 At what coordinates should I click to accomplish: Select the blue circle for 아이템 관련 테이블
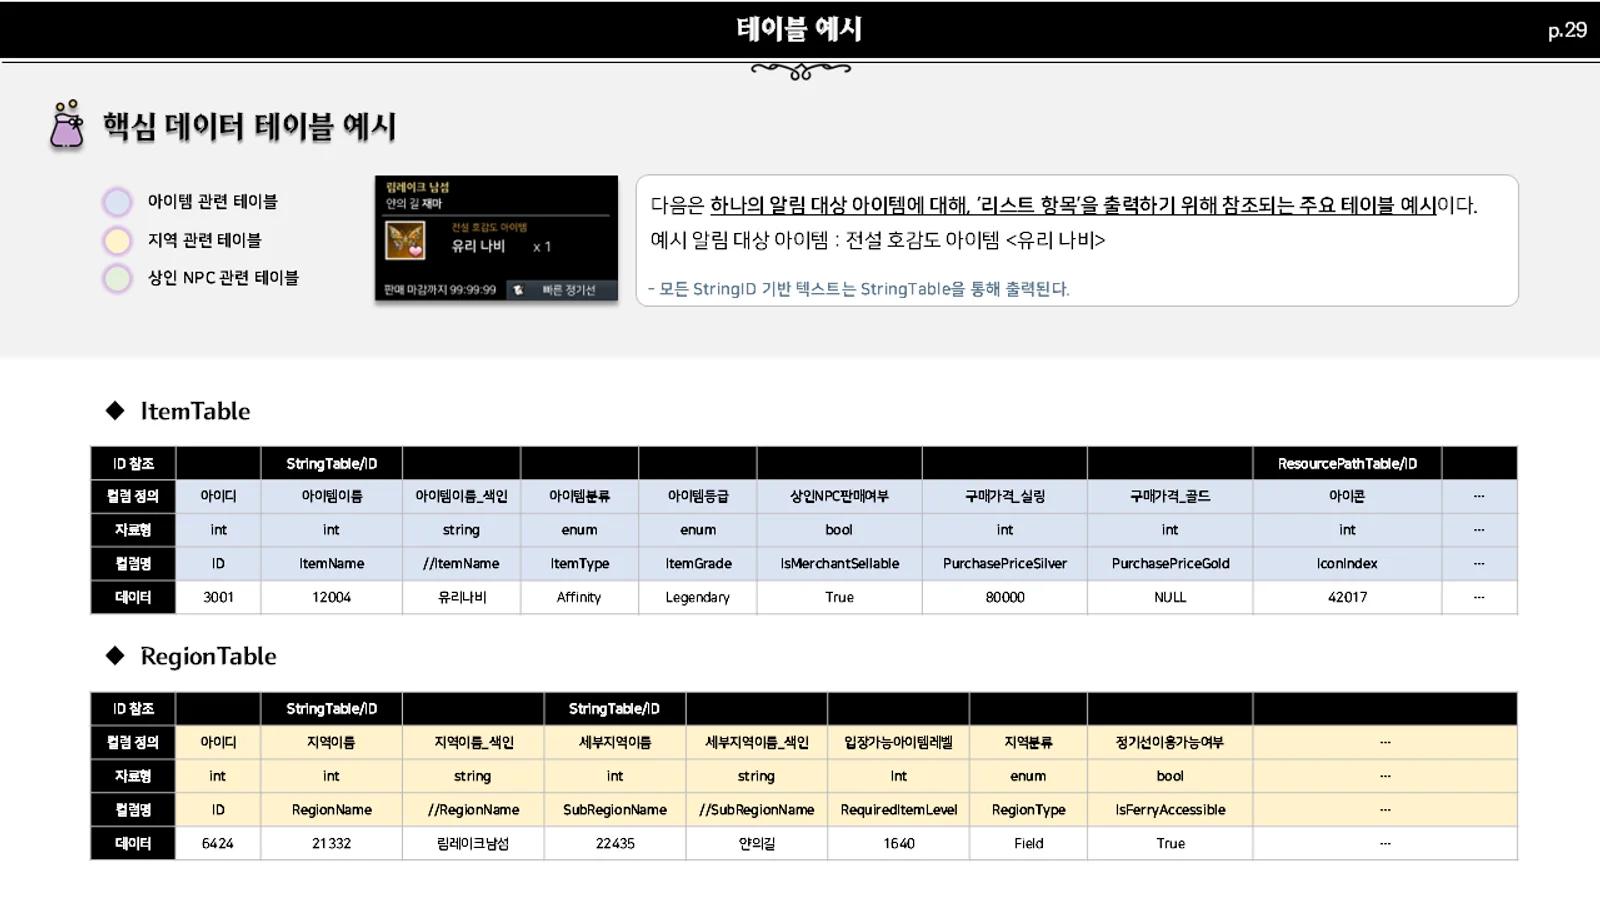coord(117,202)
